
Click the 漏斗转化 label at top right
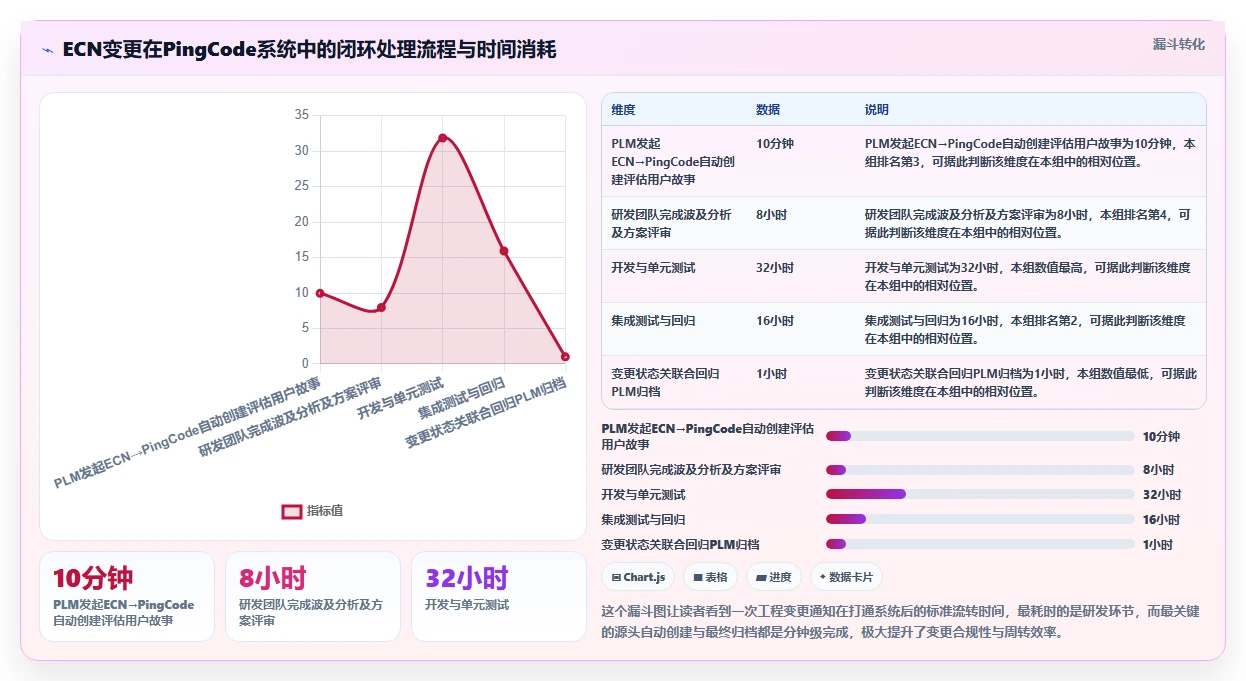1179,45
